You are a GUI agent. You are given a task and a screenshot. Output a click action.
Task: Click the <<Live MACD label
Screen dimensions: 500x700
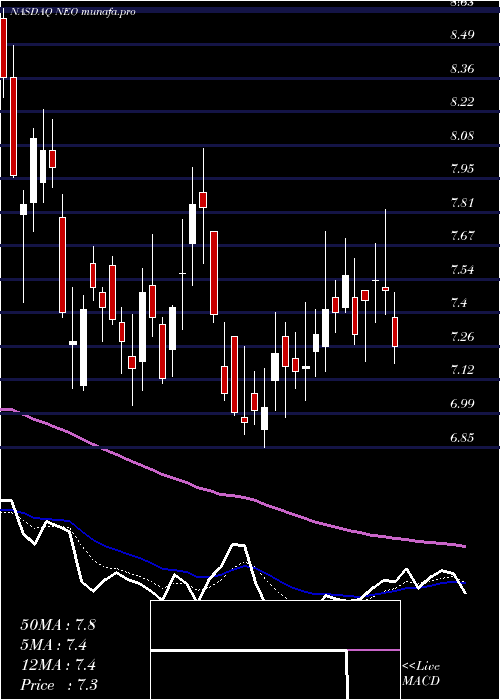pyautogui.click(x=421, y=674)
